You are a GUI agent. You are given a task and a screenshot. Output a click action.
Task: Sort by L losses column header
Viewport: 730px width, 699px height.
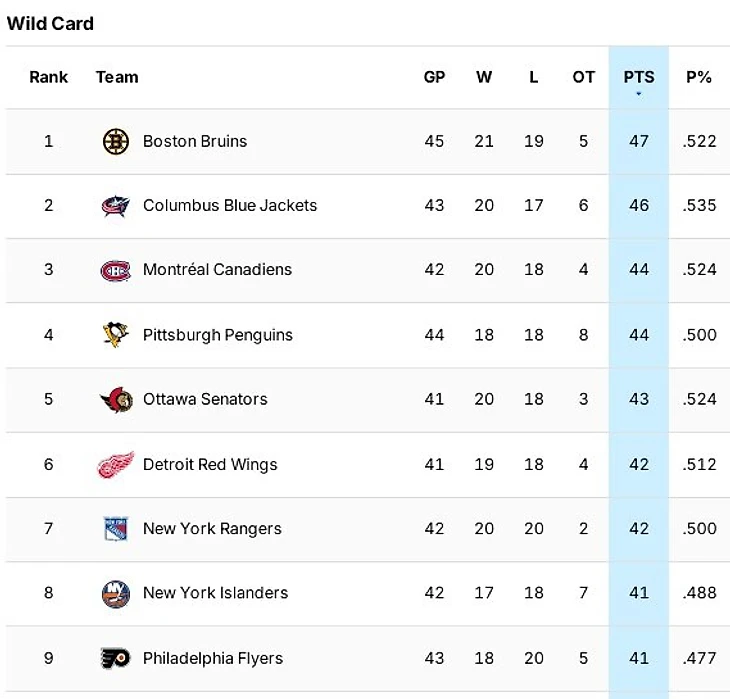(534, 77)
